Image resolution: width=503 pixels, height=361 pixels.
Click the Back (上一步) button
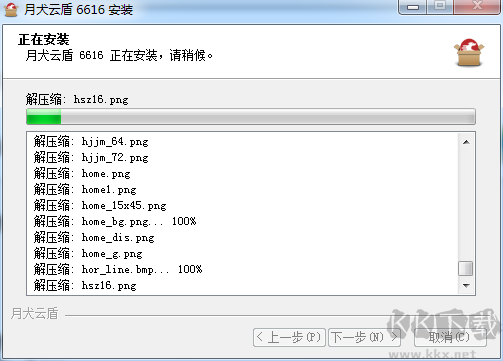point(289,337)
